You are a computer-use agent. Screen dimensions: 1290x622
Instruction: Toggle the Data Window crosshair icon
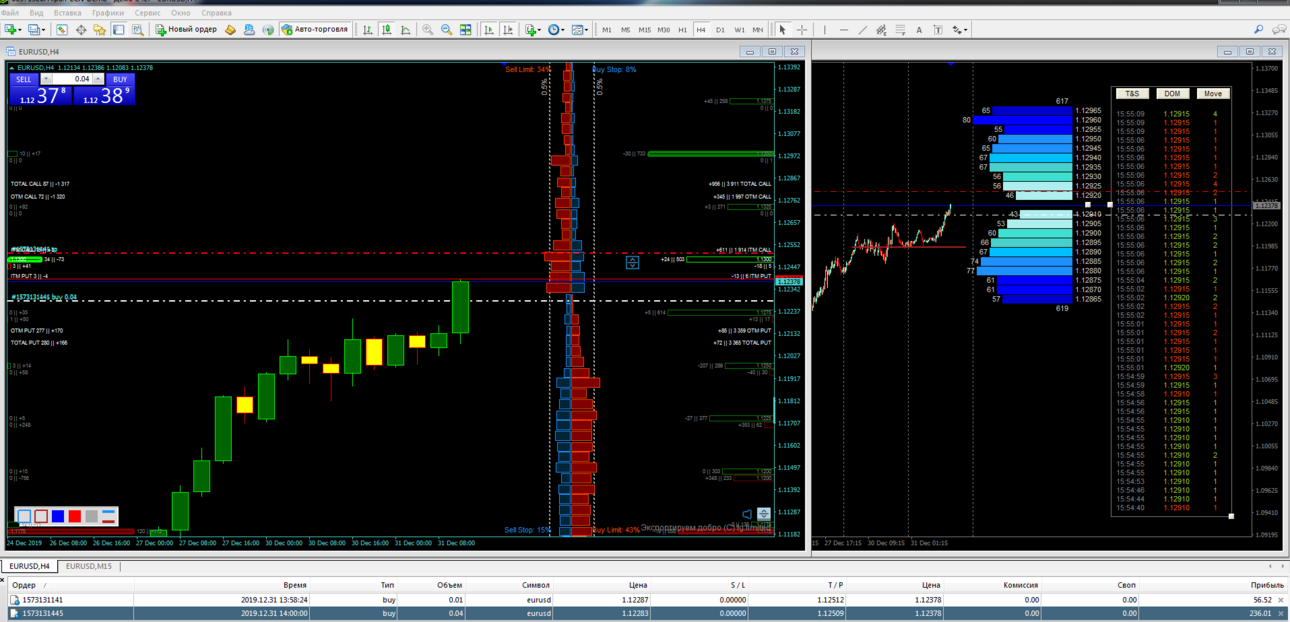point(81,30)
